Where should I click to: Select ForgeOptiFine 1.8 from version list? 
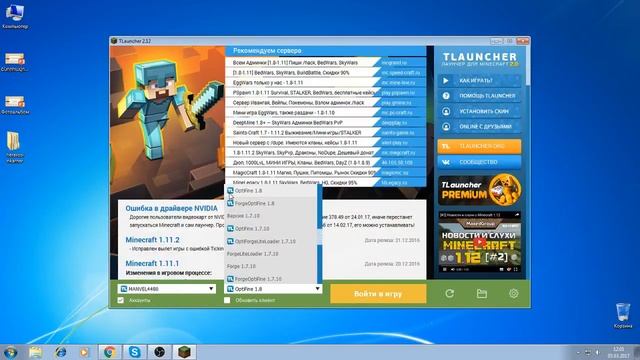tap(270, 203)
